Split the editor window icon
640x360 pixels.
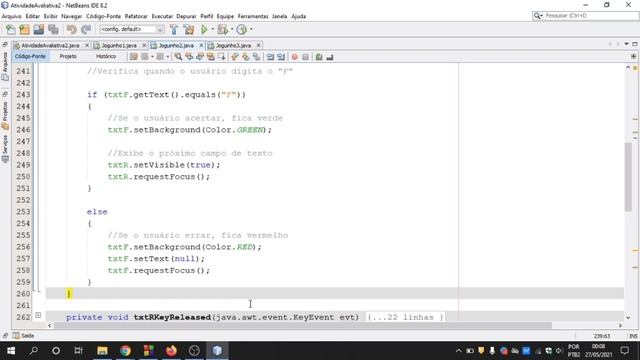point(633,56)
